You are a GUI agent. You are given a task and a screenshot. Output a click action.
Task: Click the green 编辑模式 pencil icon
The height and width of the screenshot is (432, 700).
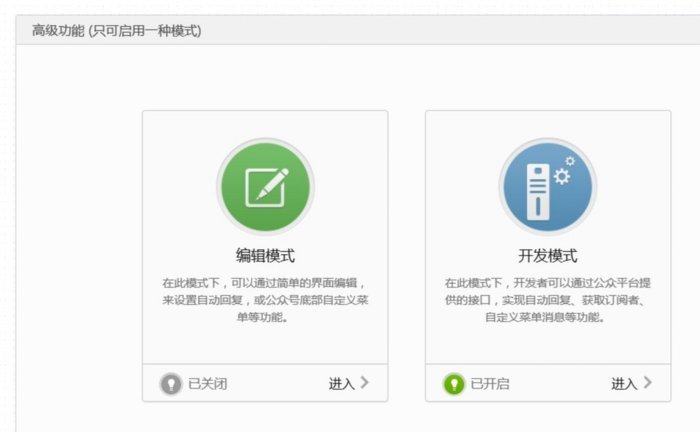coord(266,187)
